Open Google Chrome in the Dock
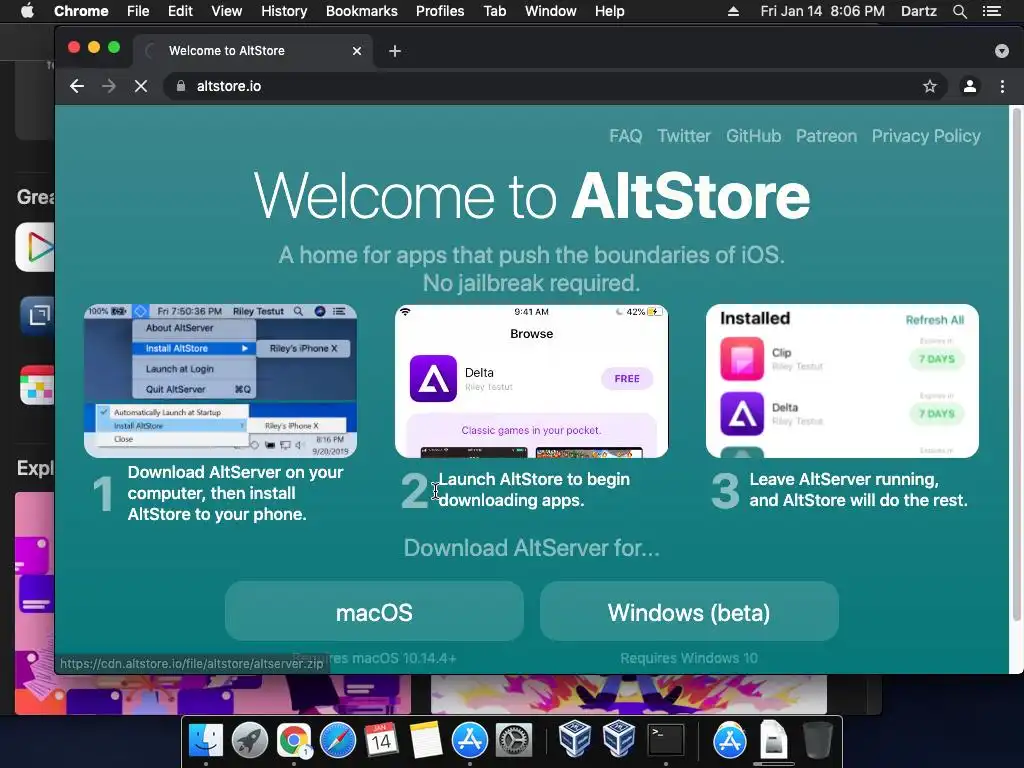 click(x=294, y=741)
